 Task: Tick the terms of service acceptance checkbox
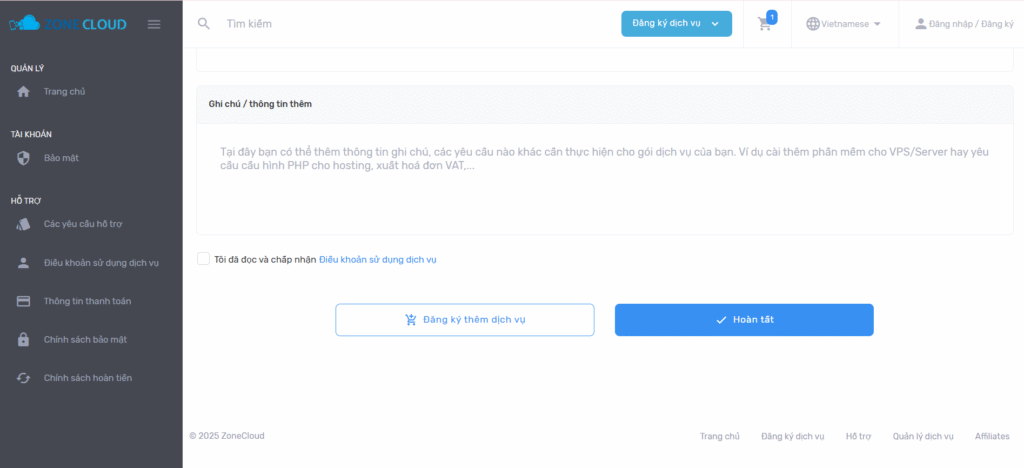coord(204,259)
